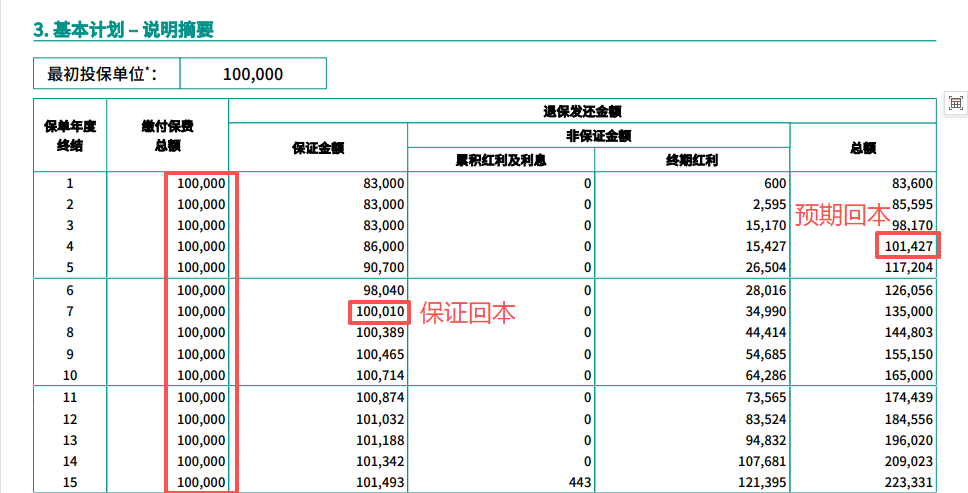Click the 最初投保单位 label cell
This screenshot has width=968, height=493.
(x=107, y=74)
